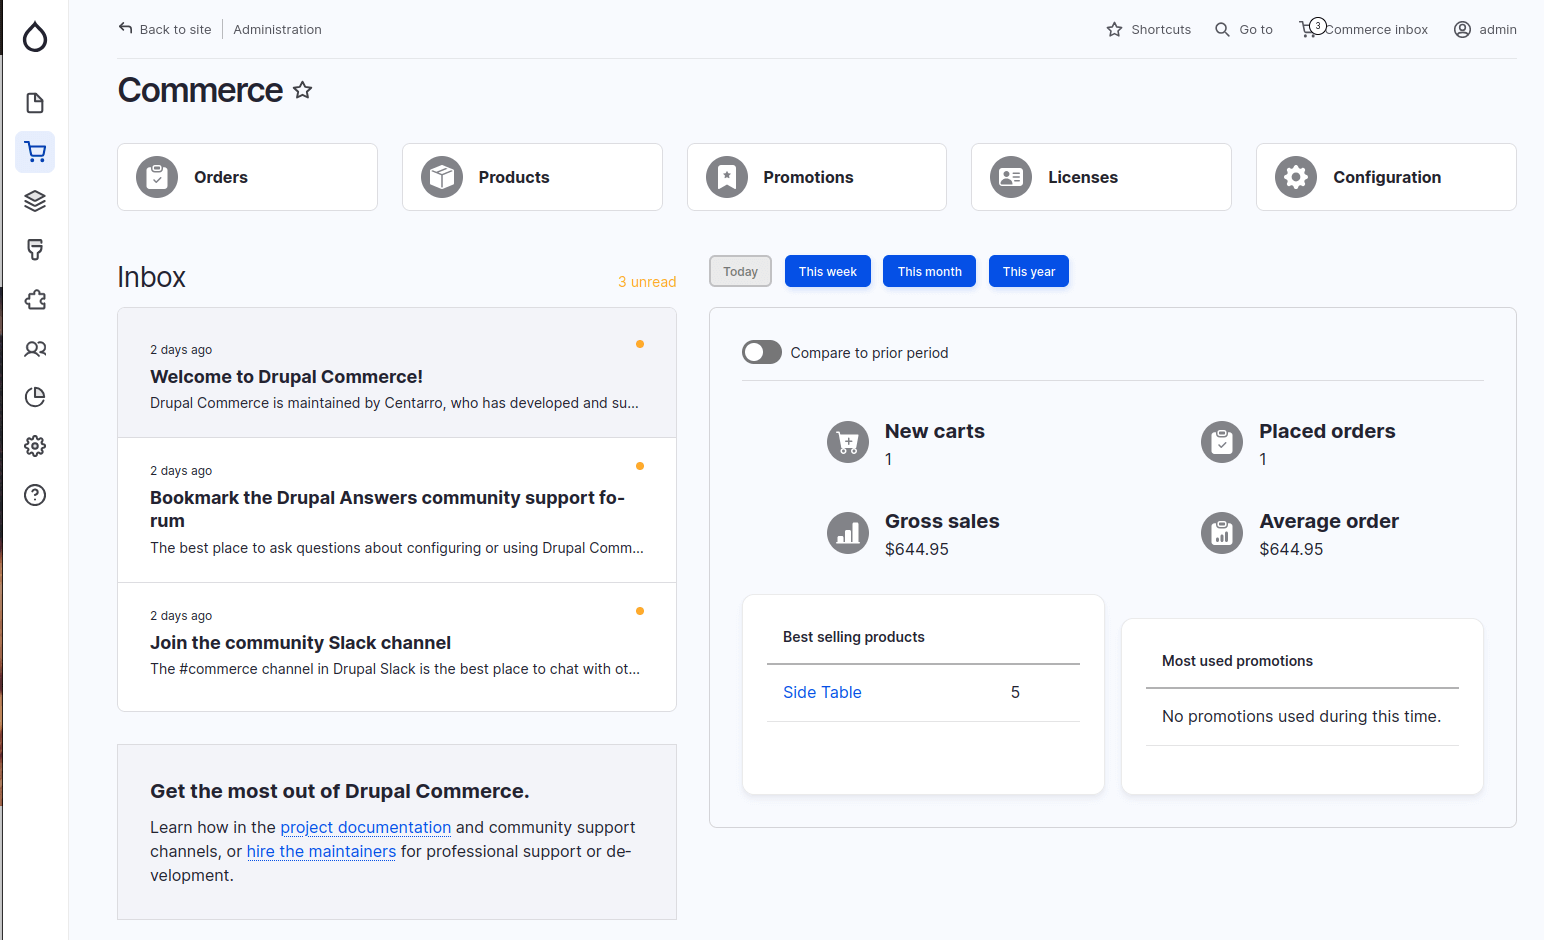Click the No promotions used during this time text
Image resolution: width=1544 pixels, height=940 pixels.
[1301, 716]
